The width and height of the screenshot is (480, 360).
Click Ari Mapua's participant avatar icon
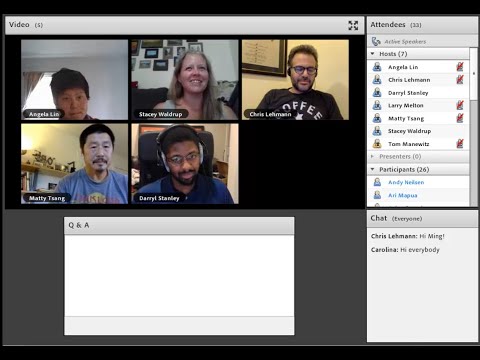pyautogui.click(x=377, y=195)
